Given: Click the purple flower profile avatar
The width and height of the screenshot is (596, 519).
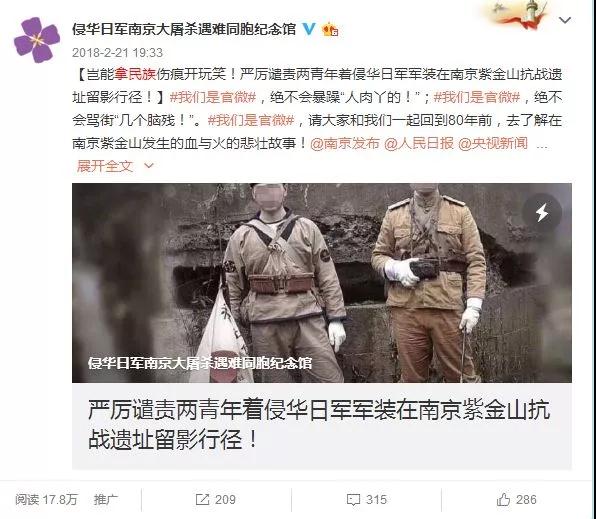Looking at the screenshot, I should click(x=37, y=39).
